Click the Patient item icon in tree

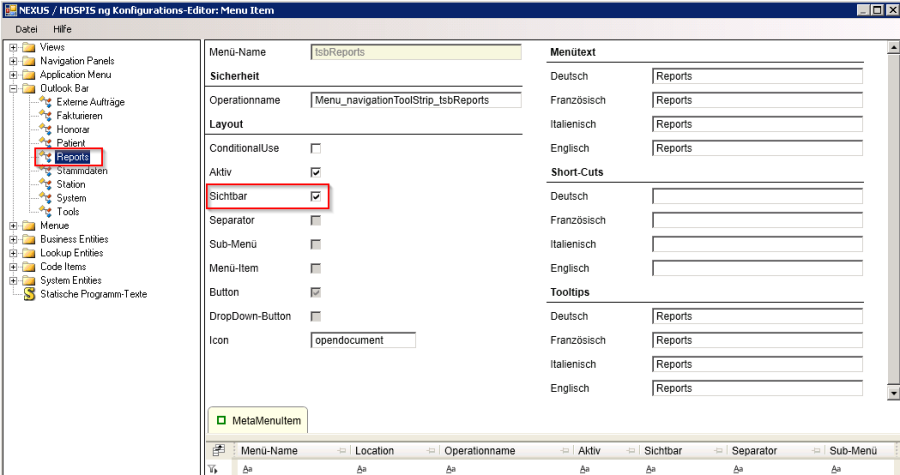pyautogui.click(x=45, y=143)
